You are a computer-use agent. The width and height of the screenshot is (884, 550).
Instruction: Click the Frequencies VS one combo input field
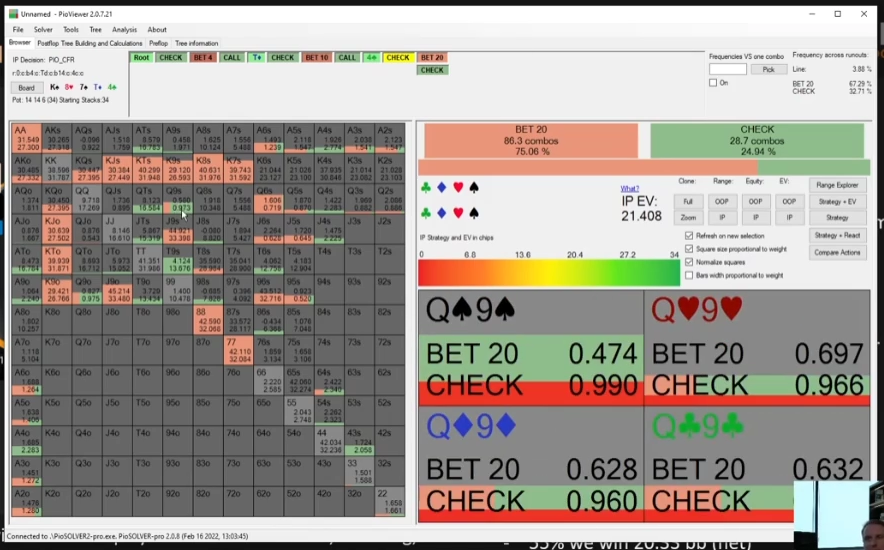click(x=728, y=69)
